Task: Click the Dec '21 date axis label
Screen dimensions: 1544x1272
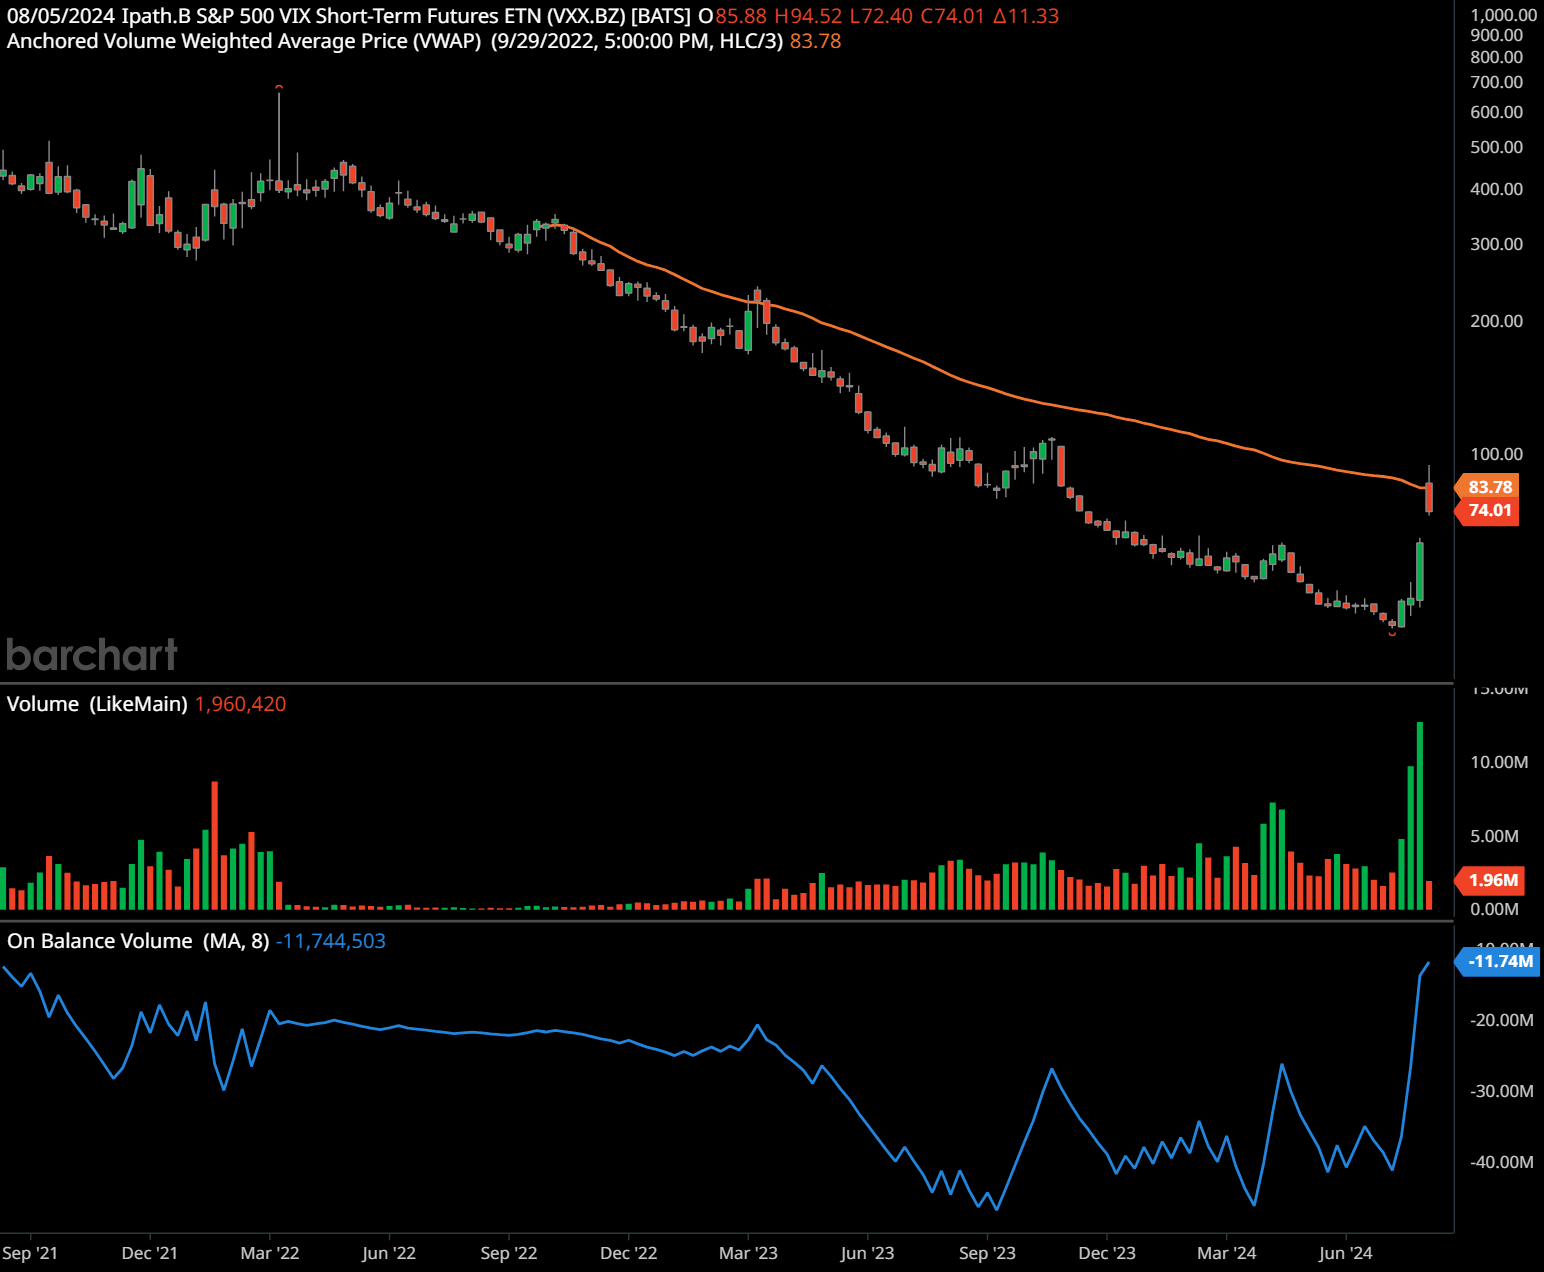Action: [149, 1253]
